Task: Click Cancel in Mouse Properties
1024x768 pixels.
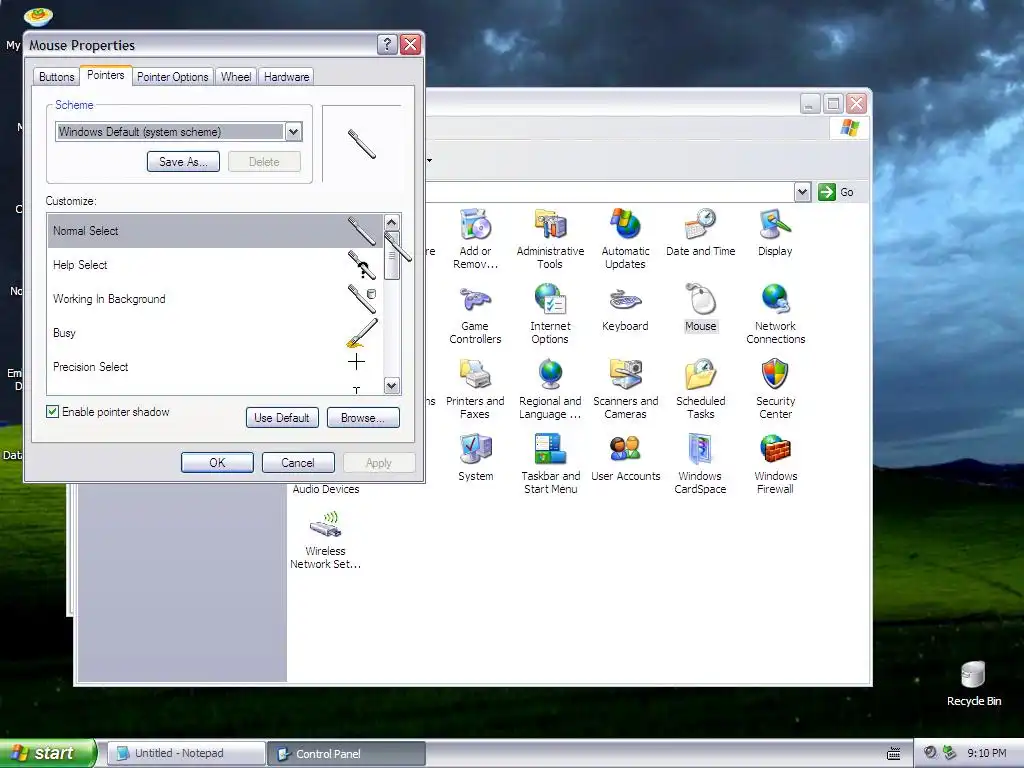Action: pyautogui.click(x=298, y=462)
